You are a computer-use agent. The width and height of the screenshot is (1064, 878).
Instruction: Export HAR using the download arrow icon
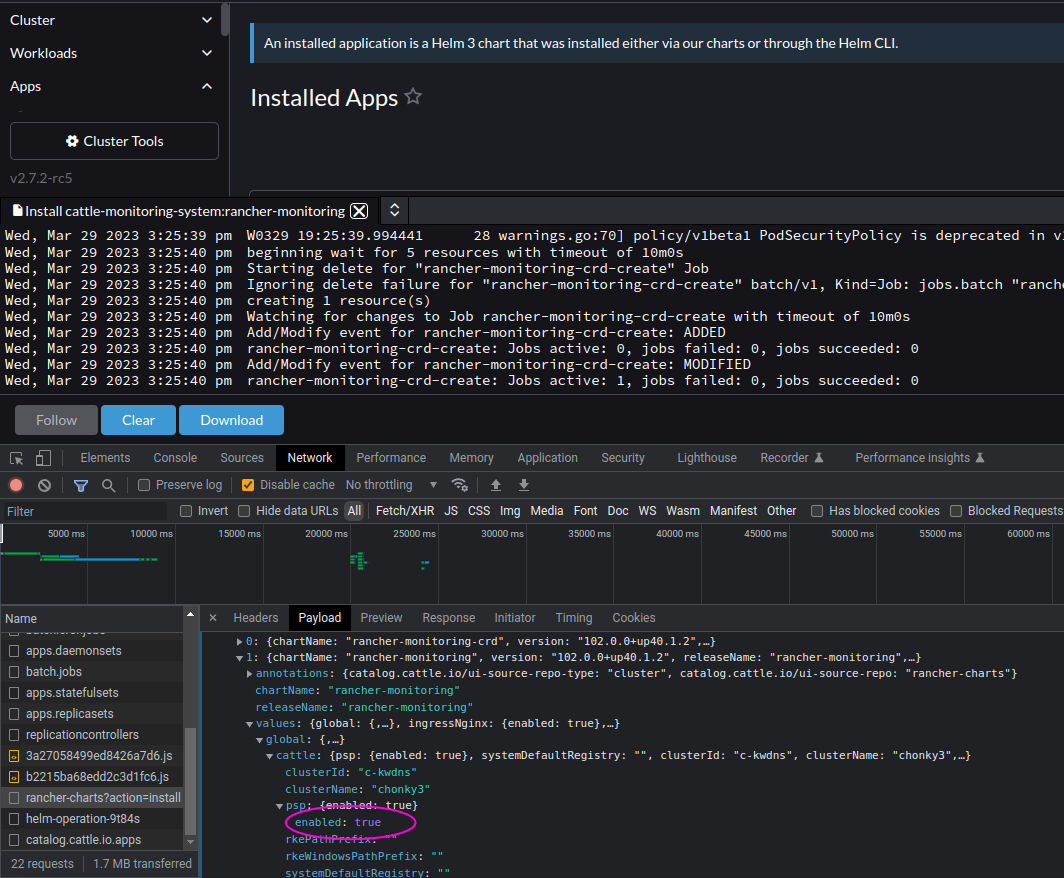point(523,484)
